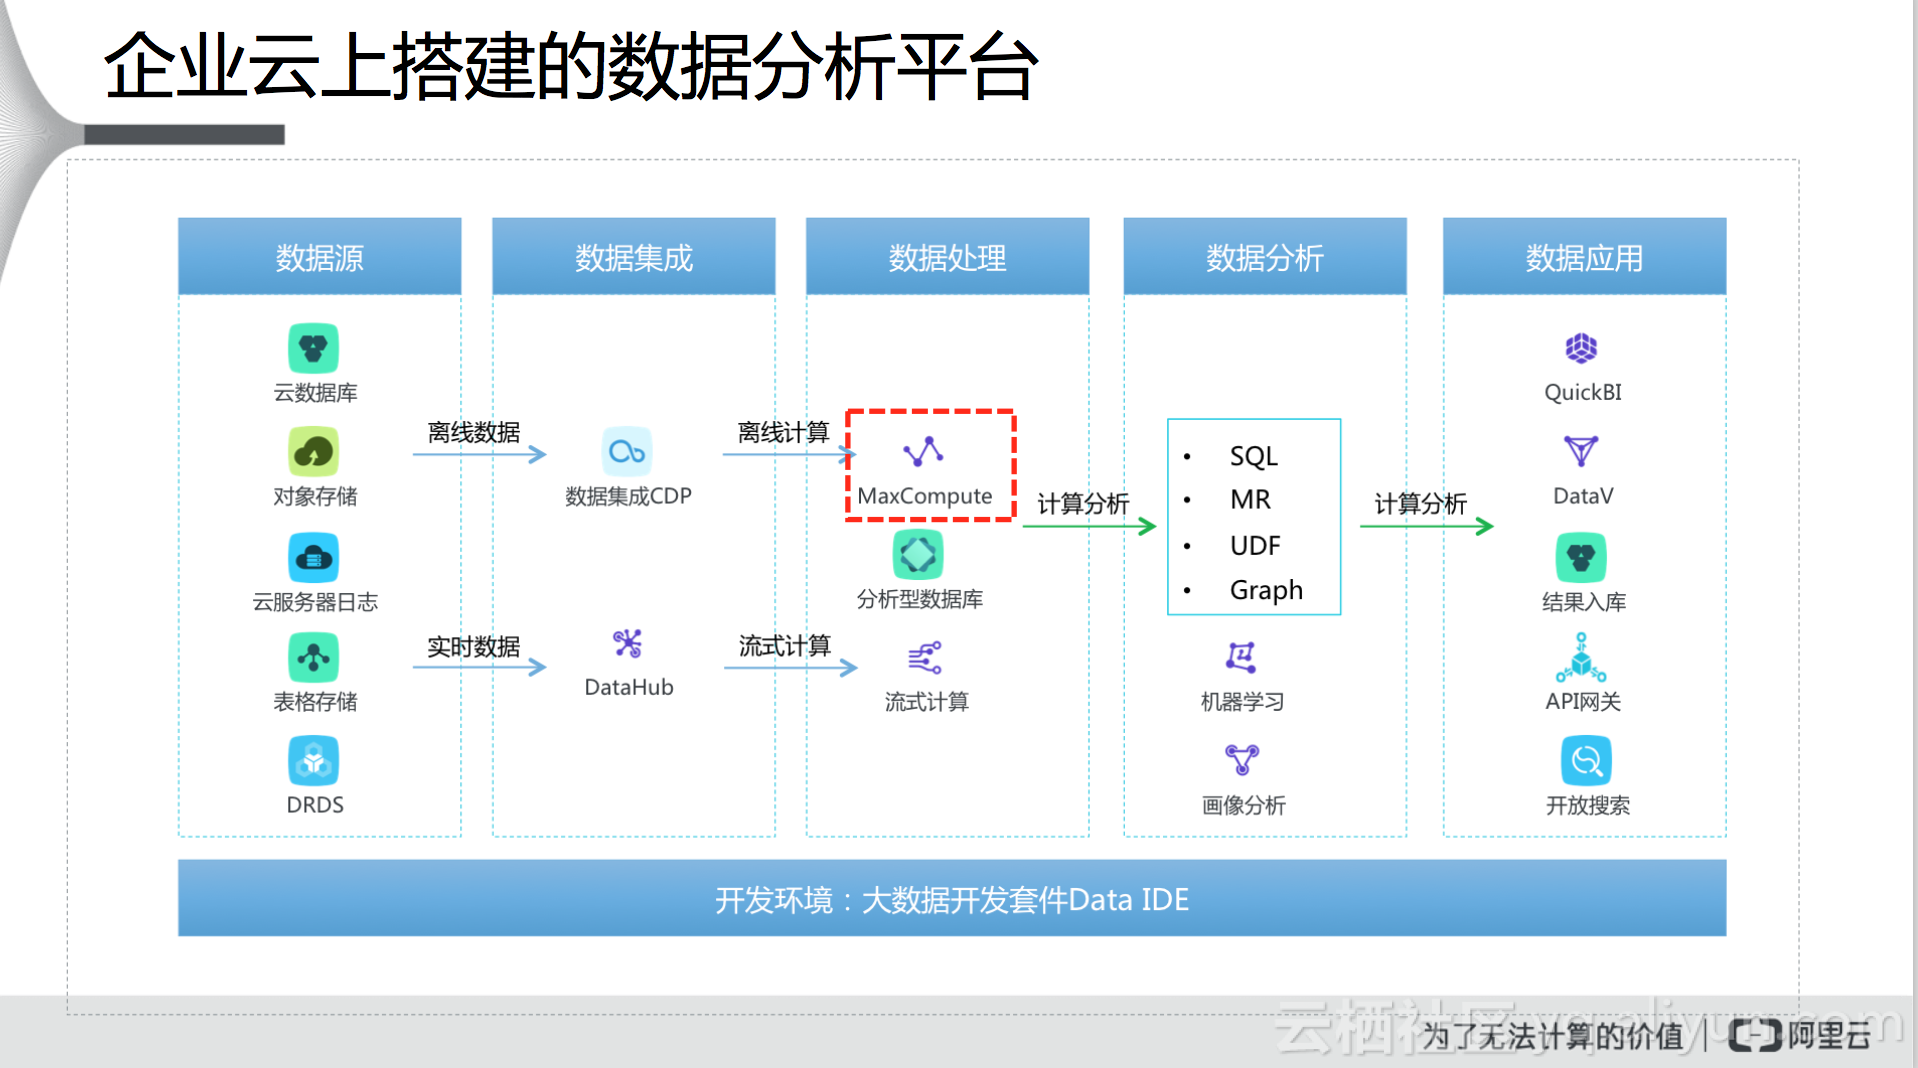Select the DataV icon
This screenshot has height=1068, width=1918.
click(x=1581, y=451)
